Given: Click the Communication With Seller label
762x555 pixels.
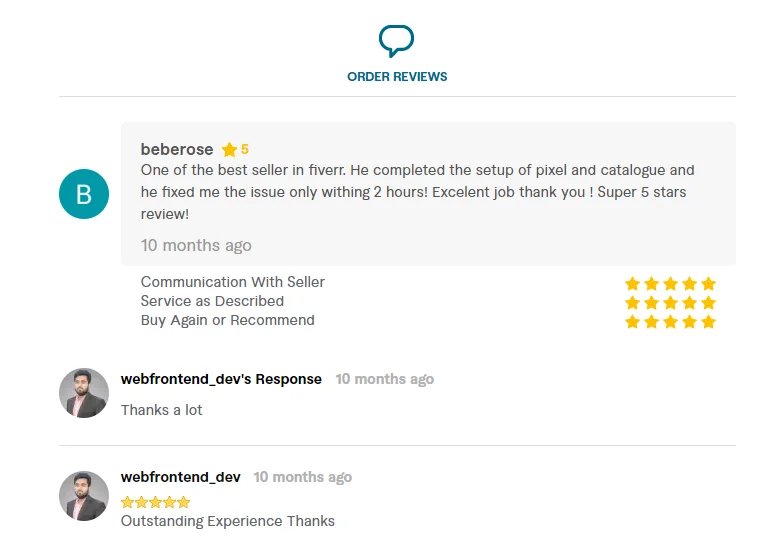Looking at the screenshot, I should tap(233, 282).
